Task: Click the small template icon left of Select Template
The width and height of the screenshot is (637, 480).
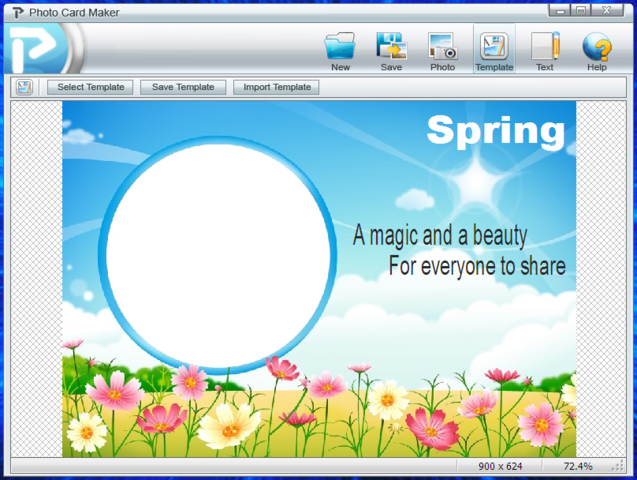Action: click(x=24, y=87)
